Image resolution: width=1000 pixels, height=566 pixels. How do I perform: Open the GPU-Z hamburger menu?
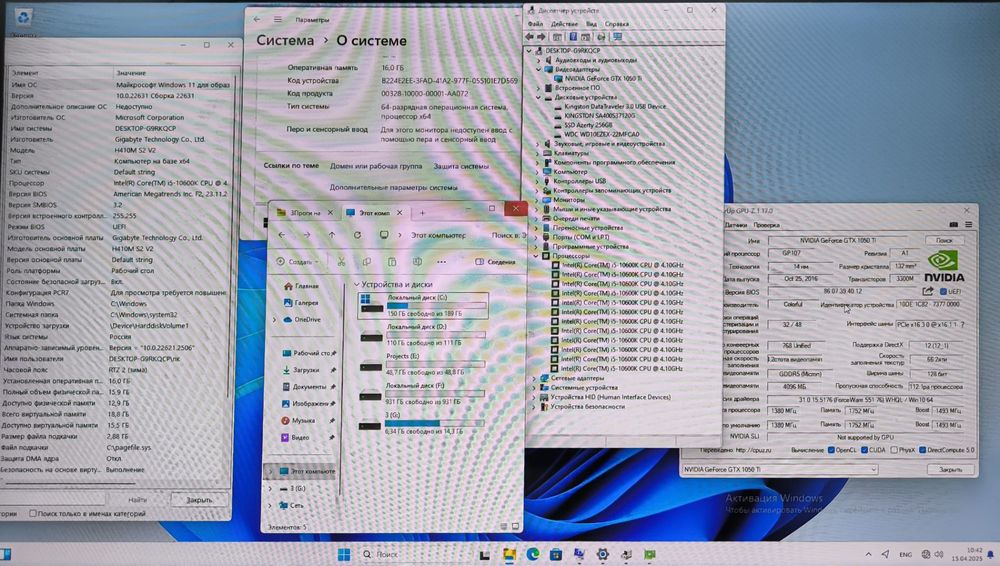pos(968,225)
